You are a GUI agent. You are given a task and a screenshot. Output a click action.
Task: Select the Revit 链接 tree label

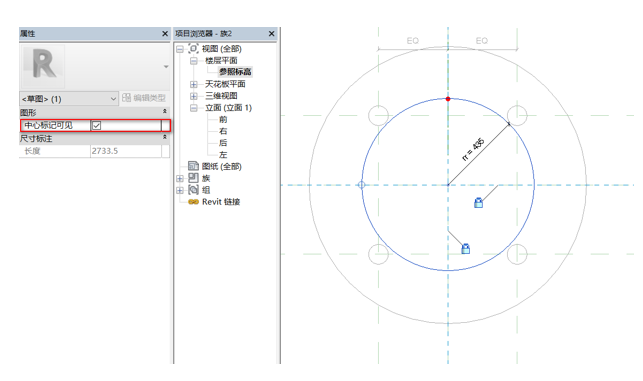[221, 202]
